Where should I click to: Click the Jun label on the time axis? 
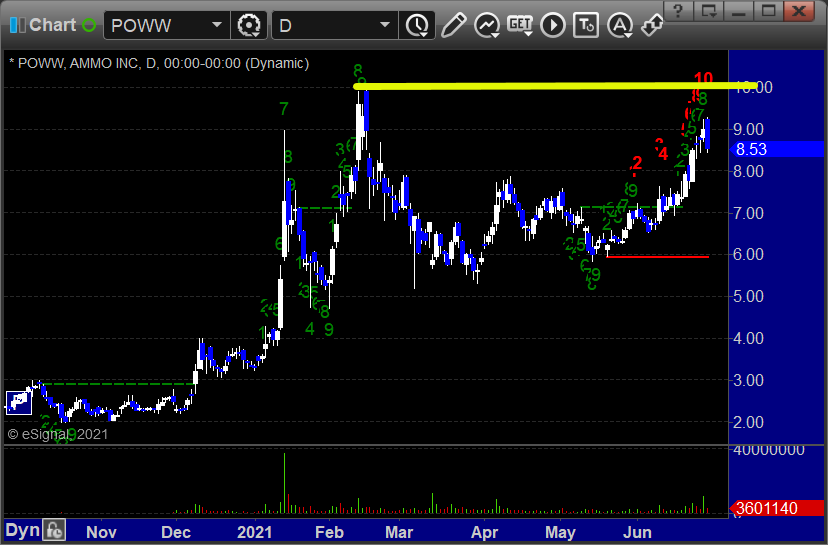click(x=637, y=532)
